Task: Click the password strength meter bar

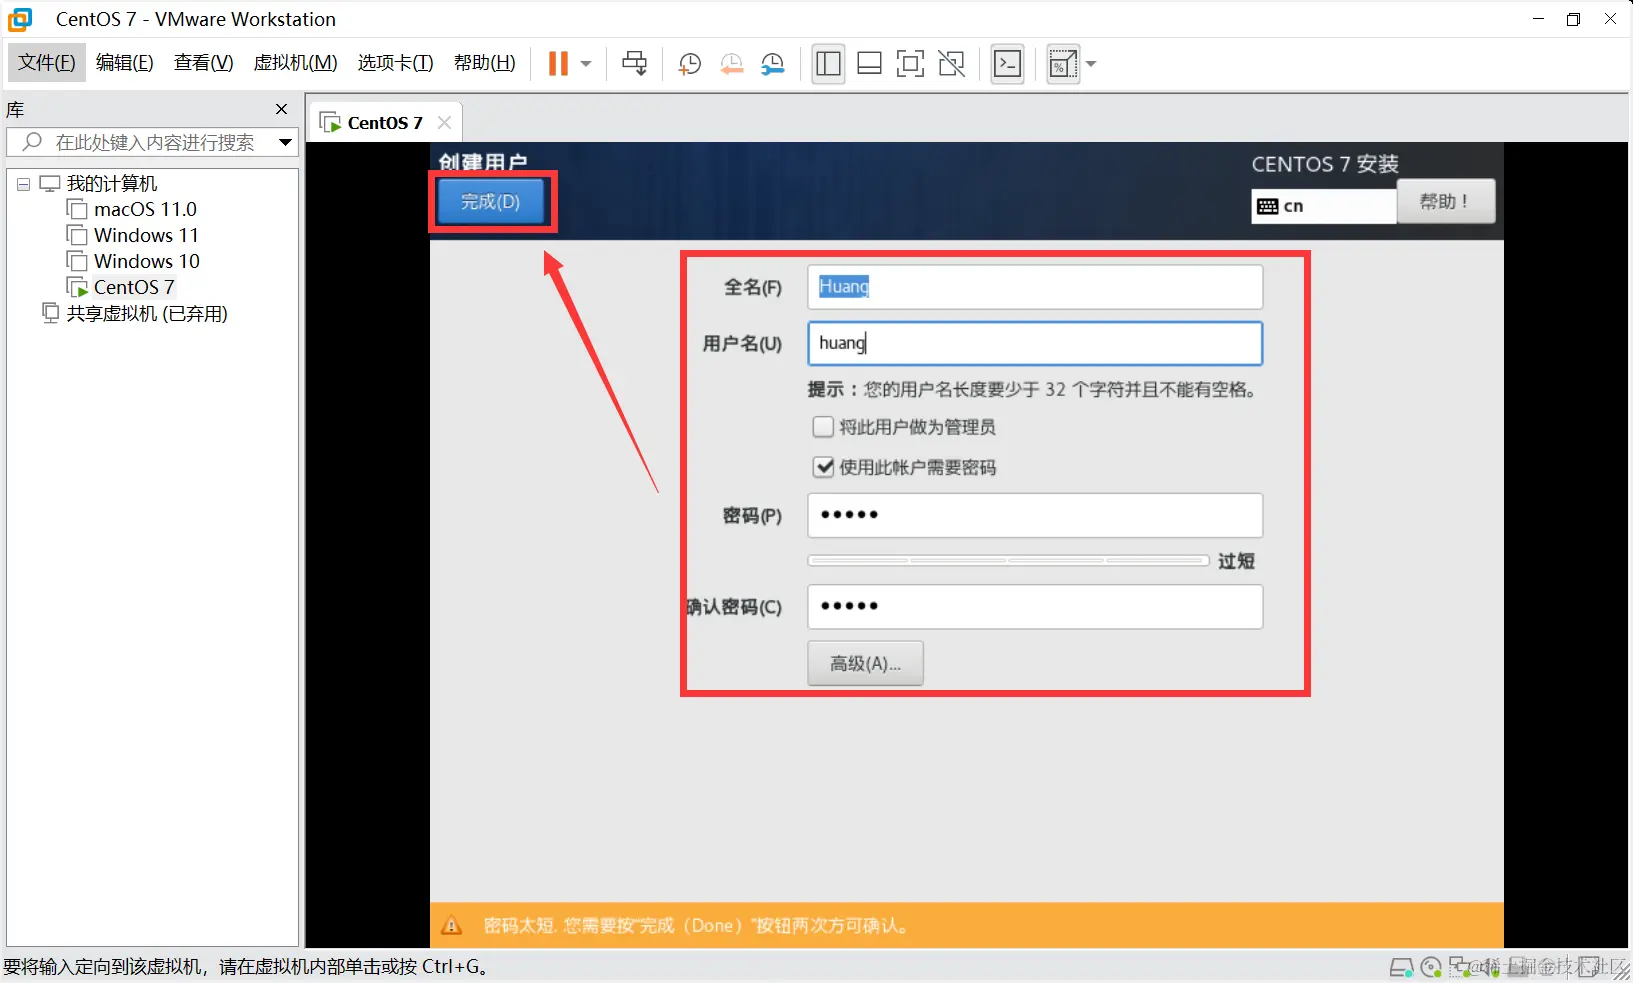Action: point(1009,561)
